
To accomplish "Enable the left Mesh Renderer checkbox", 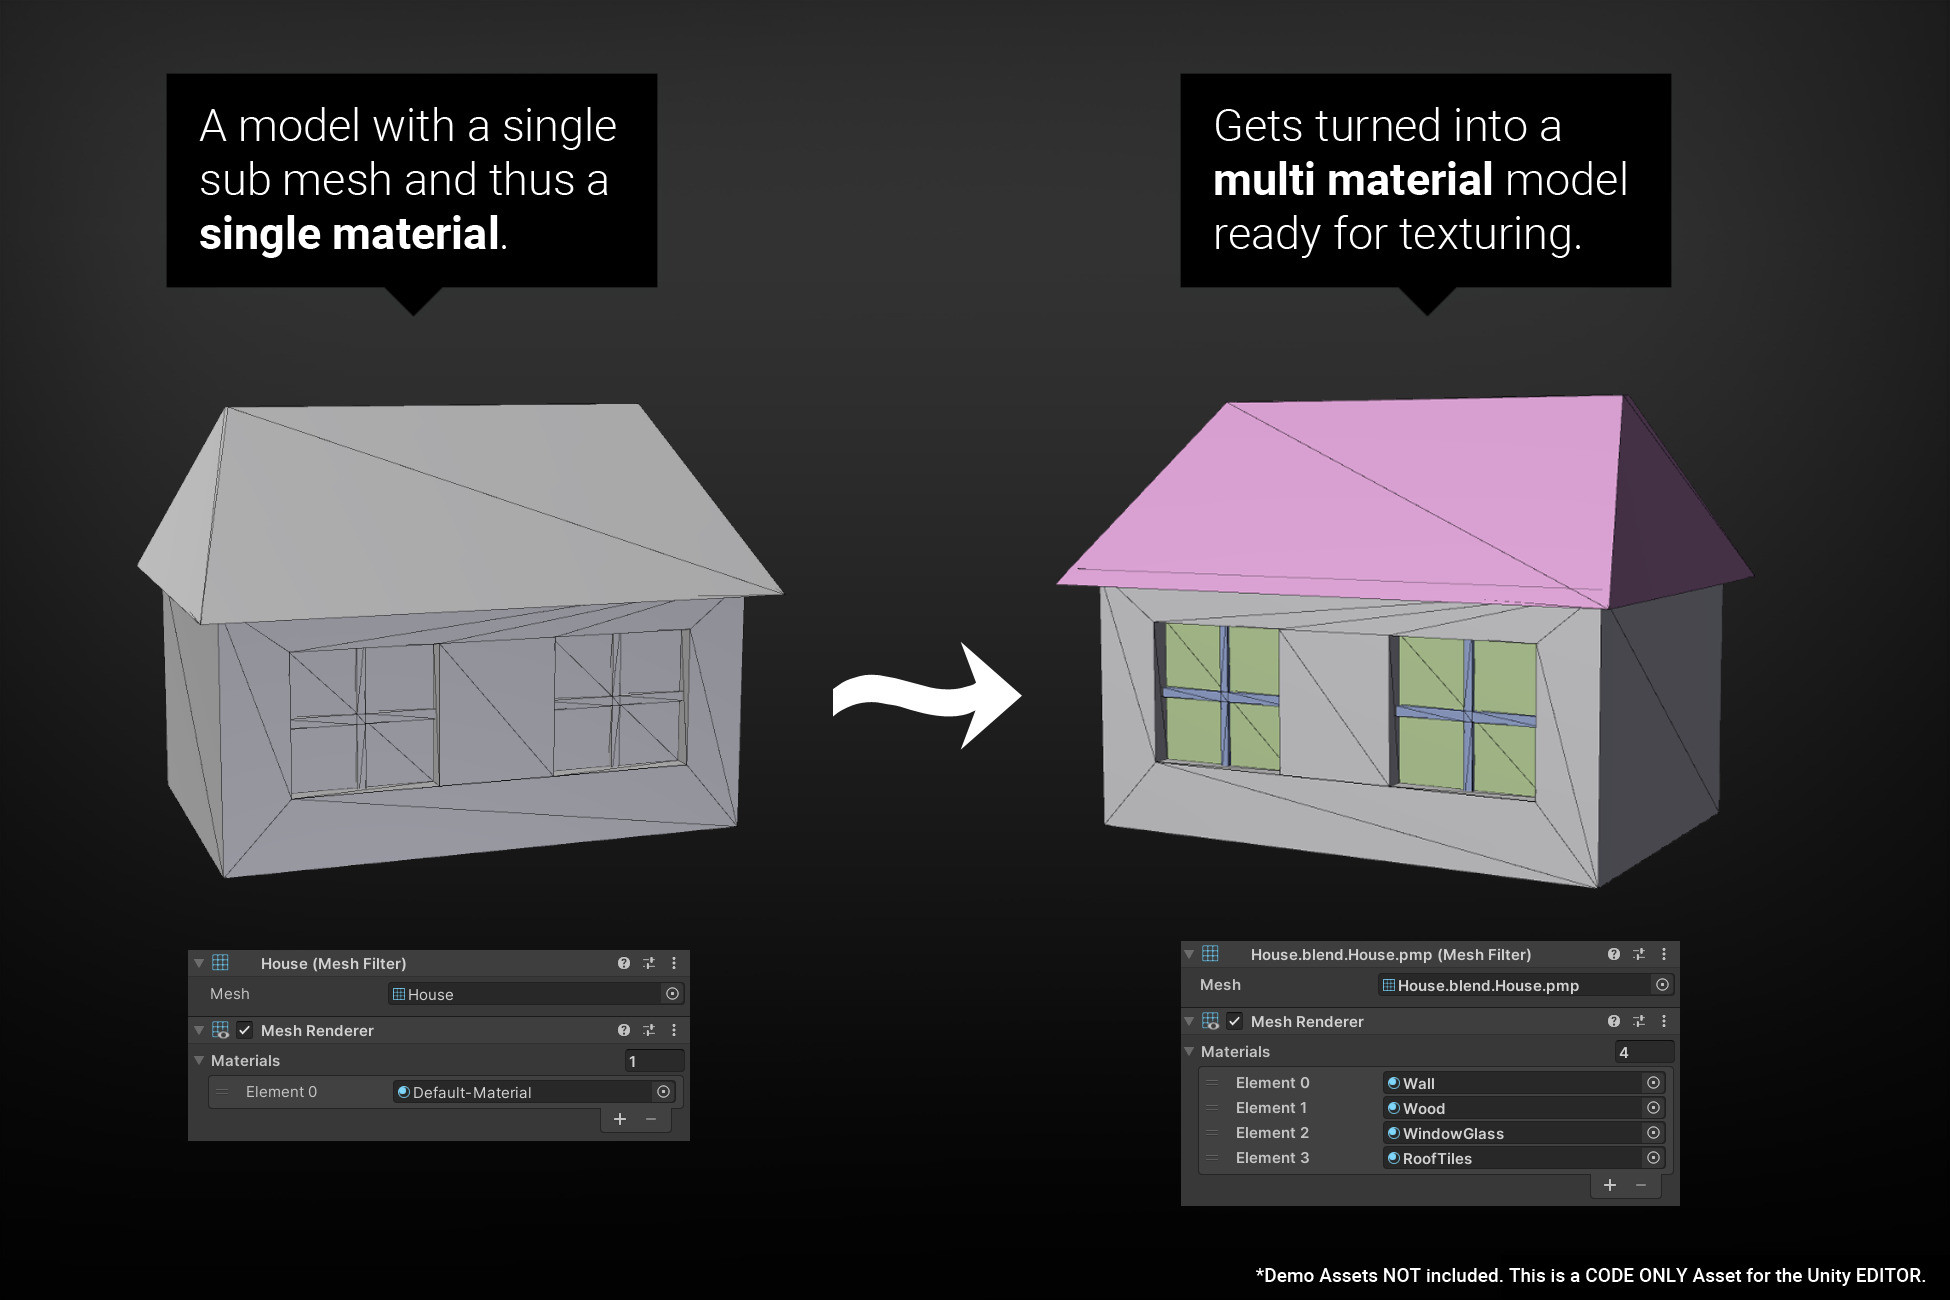I will pyautogui.click(x=243, y=1031).
